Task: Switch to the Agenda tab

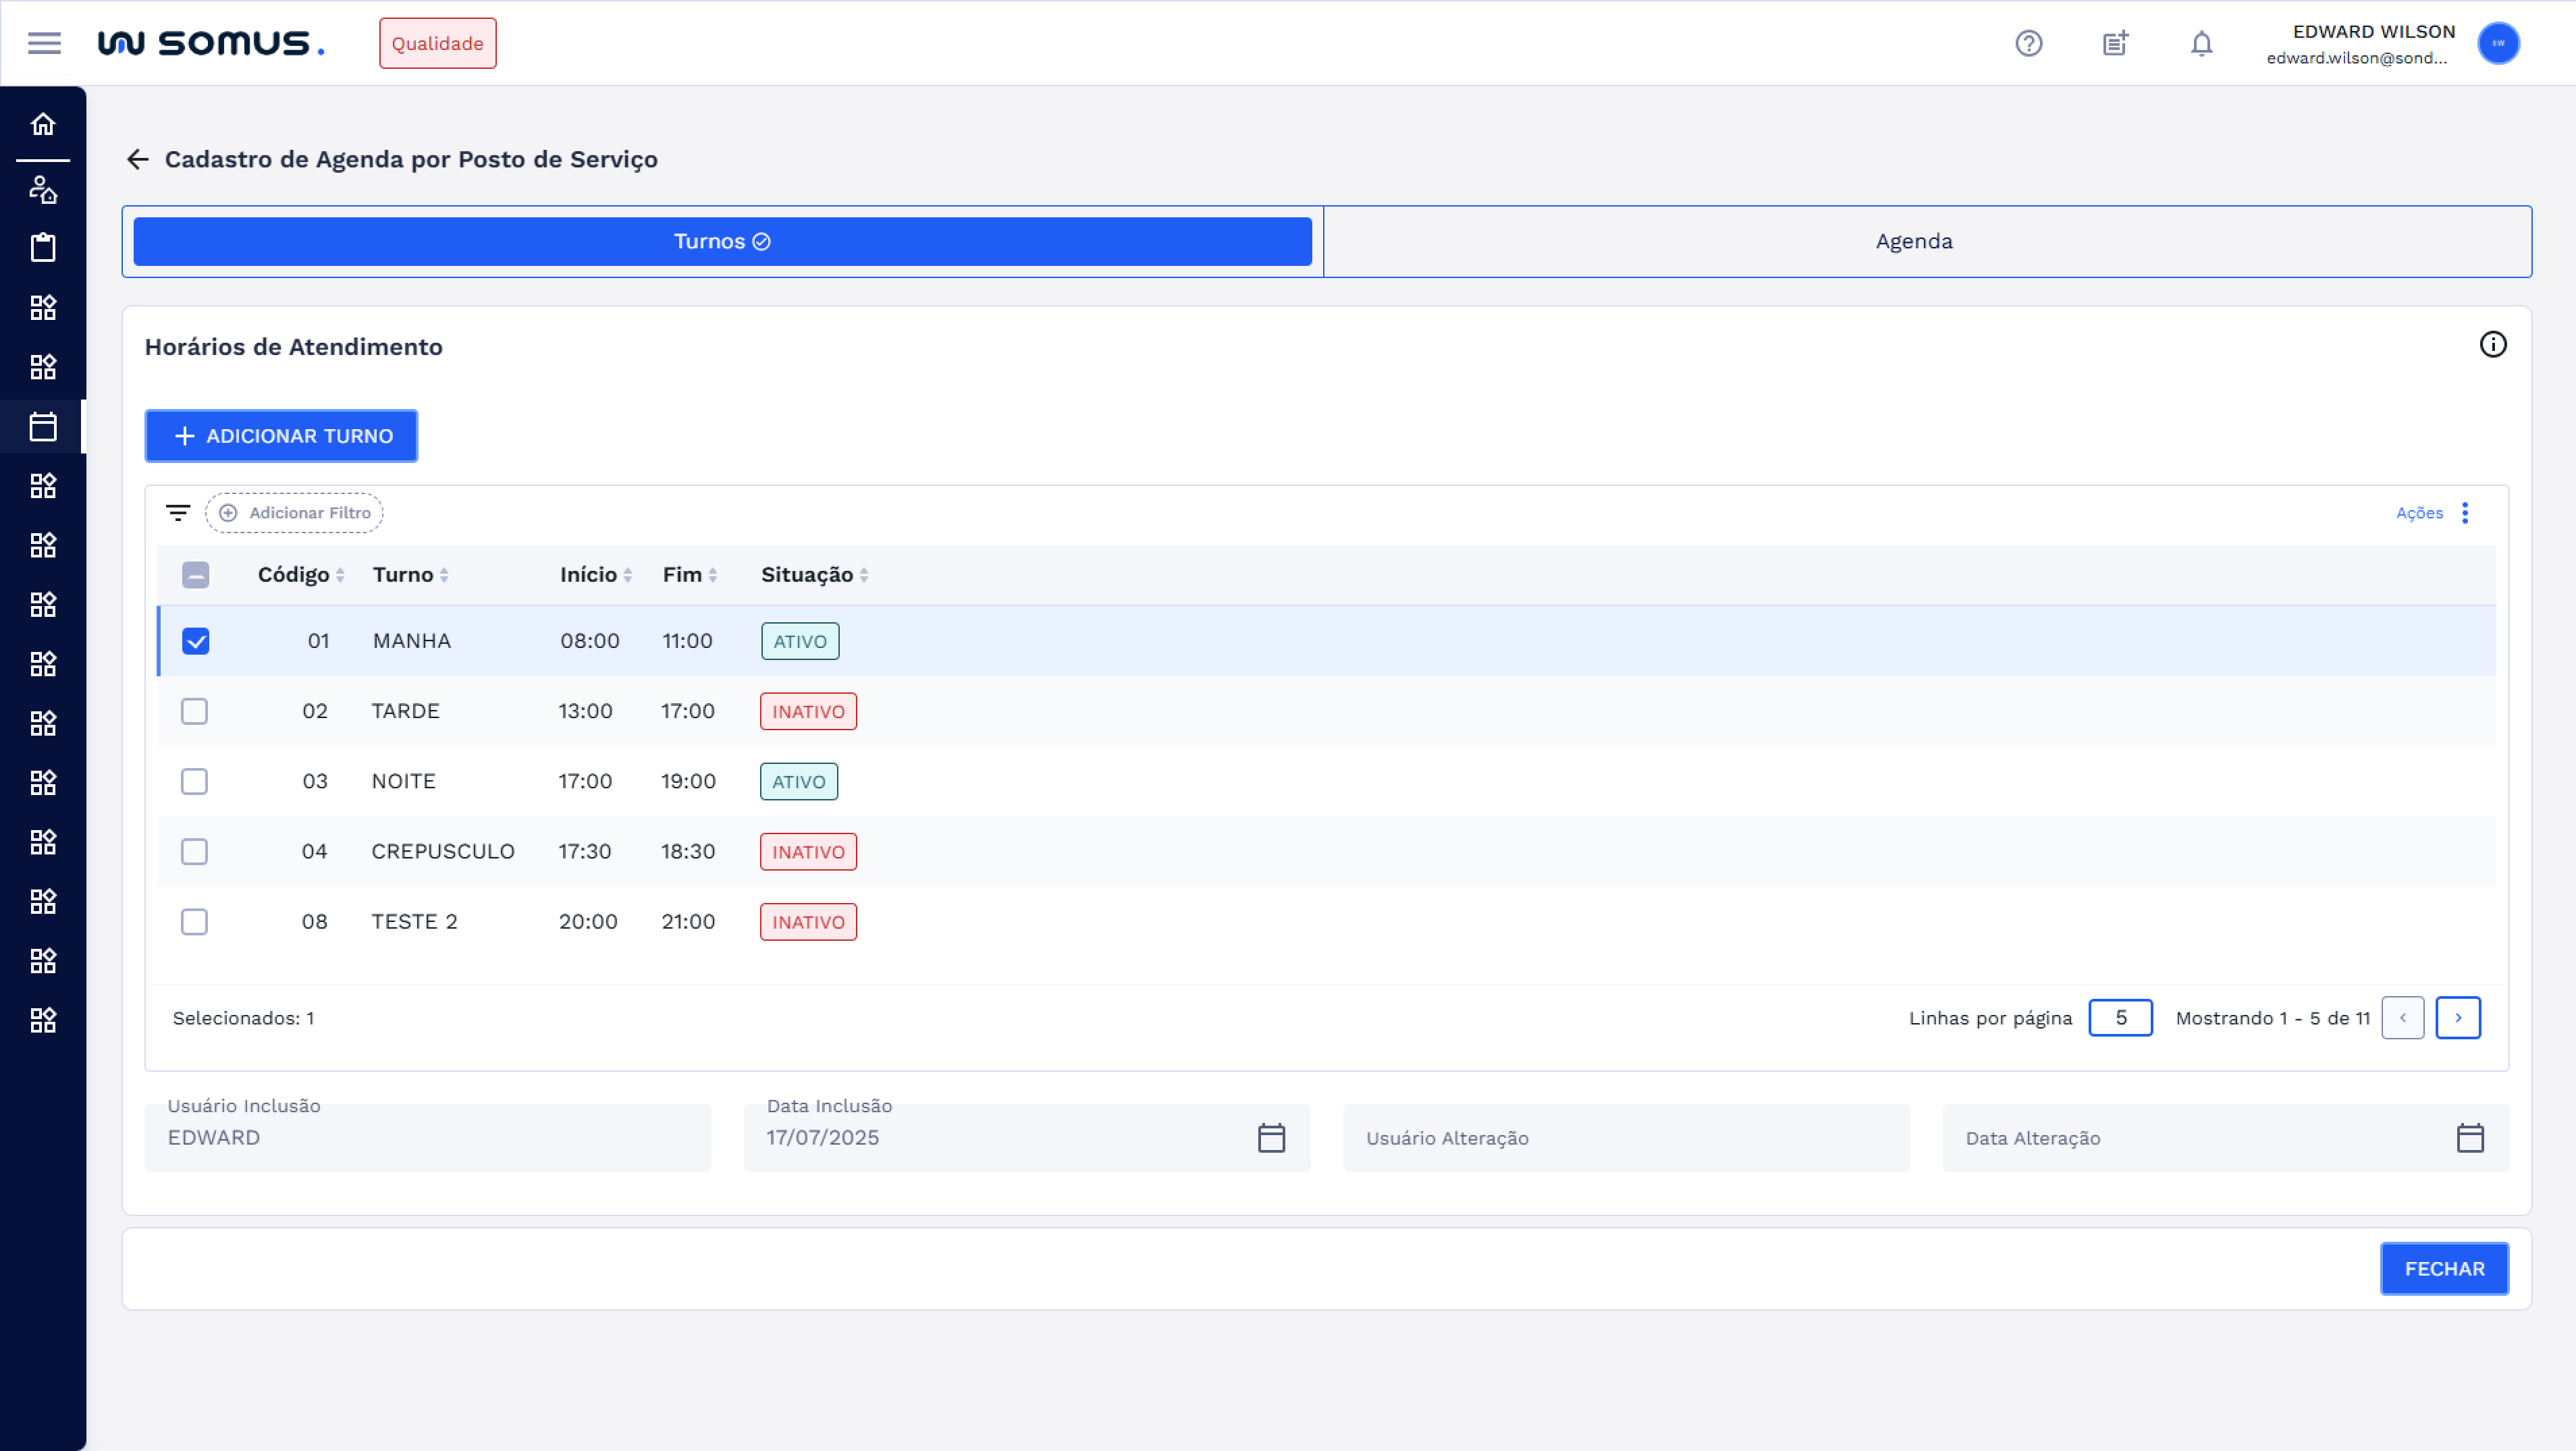Action: click(1913, 241)
